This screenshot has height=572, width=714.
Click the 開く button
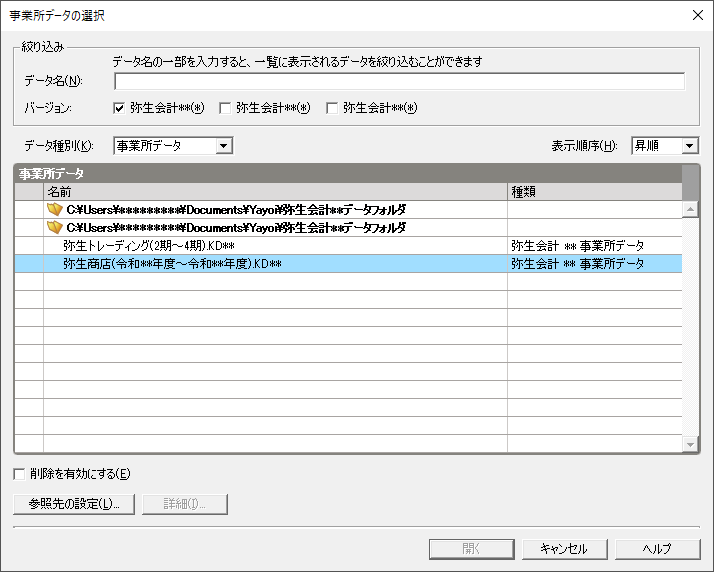pyautogui.click(x=472, y=549)
